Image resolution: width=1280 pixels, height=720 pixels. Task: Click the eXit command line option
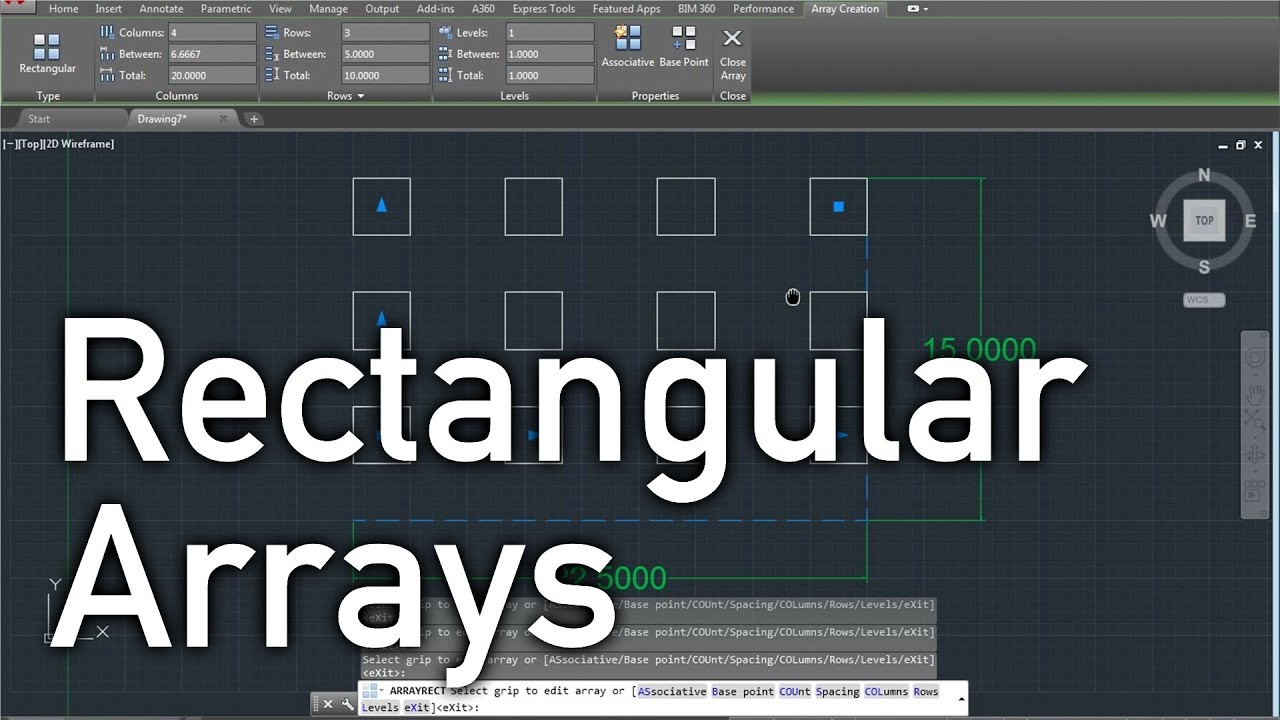415,707
